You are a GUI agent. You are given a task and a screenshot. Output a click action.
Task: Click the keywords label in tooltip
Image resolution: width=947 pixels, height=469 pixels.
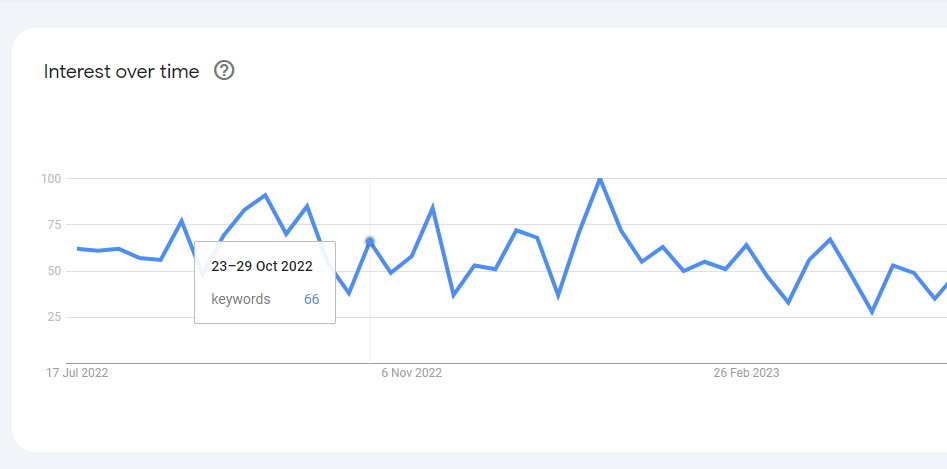pos(241,299)
